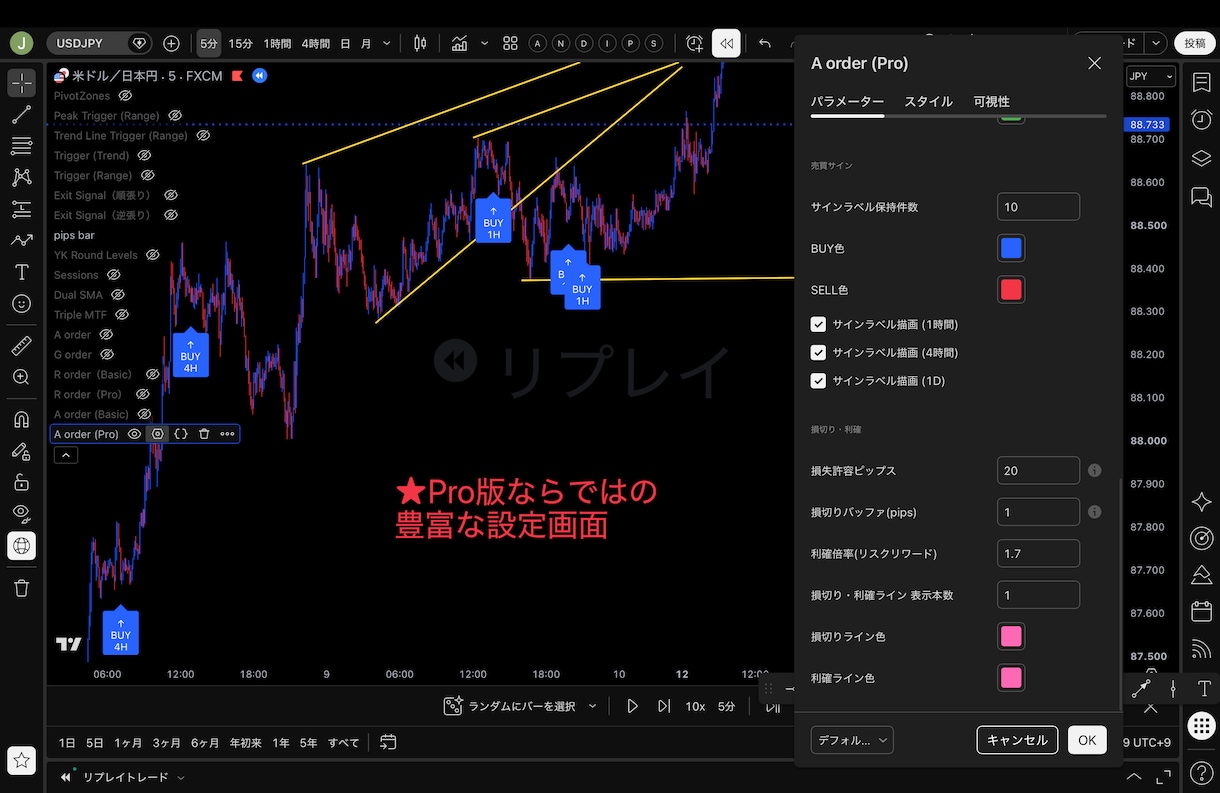This screenshot has height=793, width=1220.
Task: Select the 4時間 timeframe
Action: point(314,43)
